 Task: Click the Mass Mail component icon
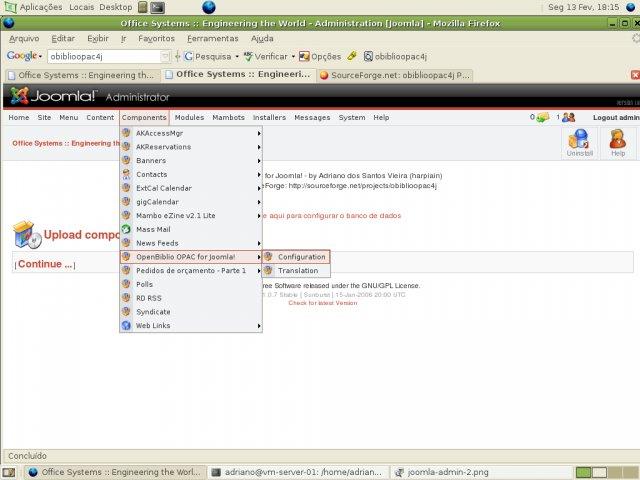(x=125, y=229)
